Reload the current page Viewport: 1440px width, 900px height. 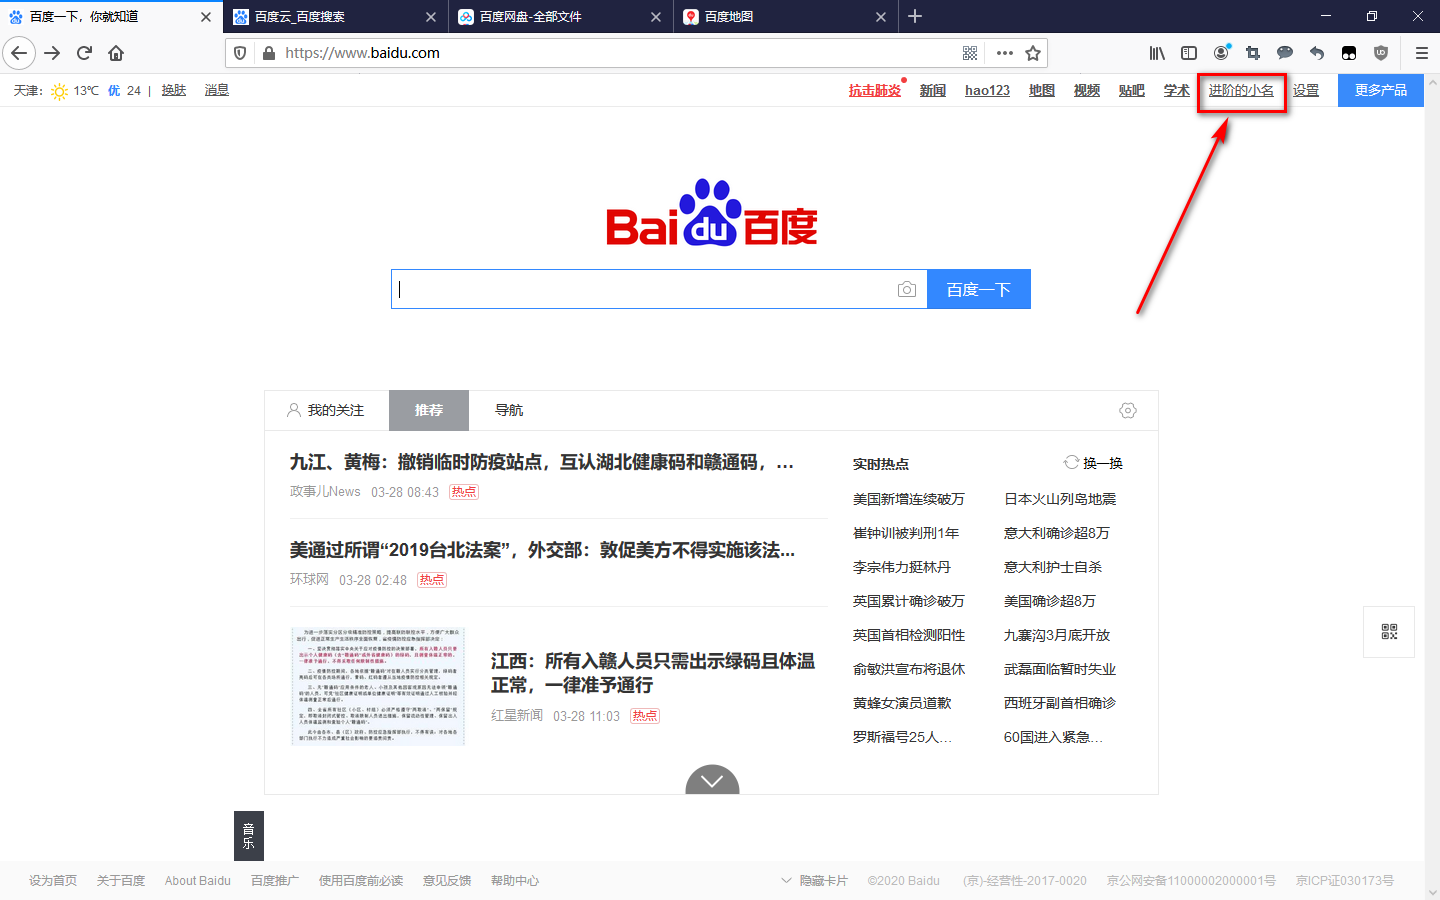(x=84, y=53)
